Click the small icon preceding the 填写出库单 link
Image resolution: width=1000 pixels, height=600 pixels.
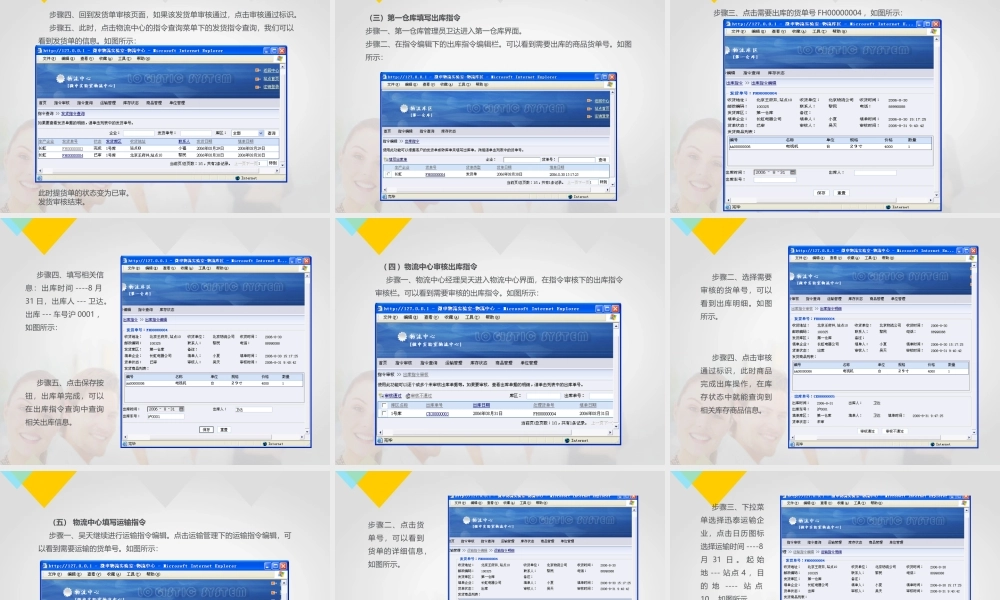tap(385, 160)
